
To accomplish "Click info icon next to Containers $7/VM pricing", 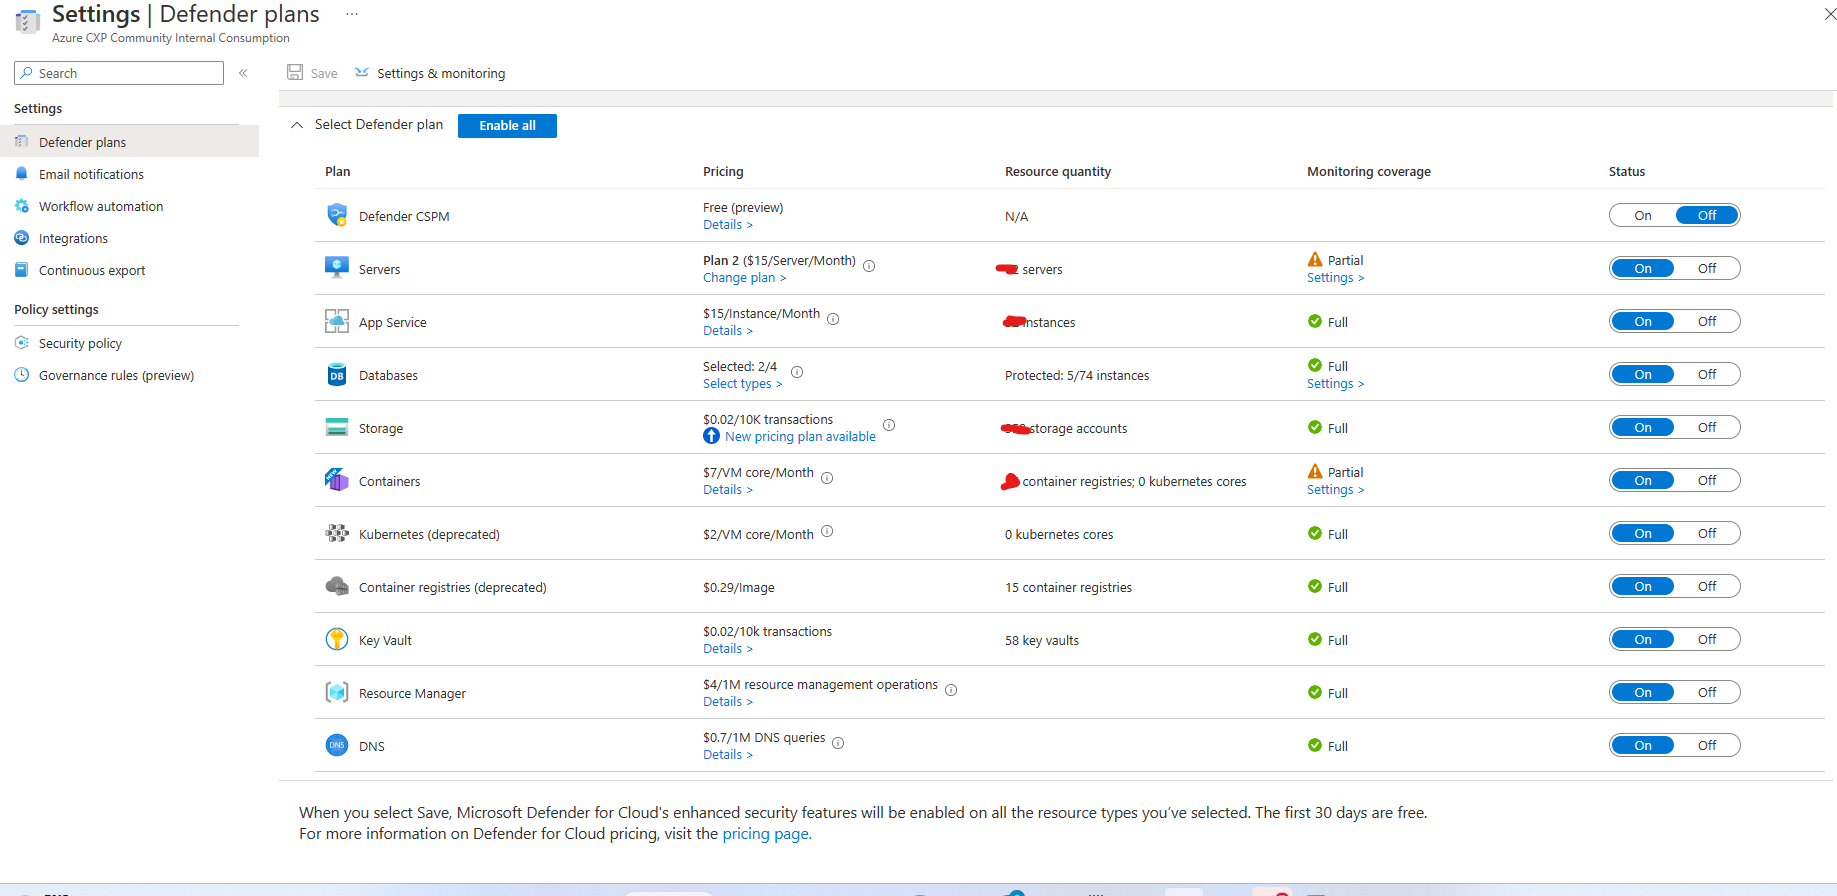I will (827, 478).
